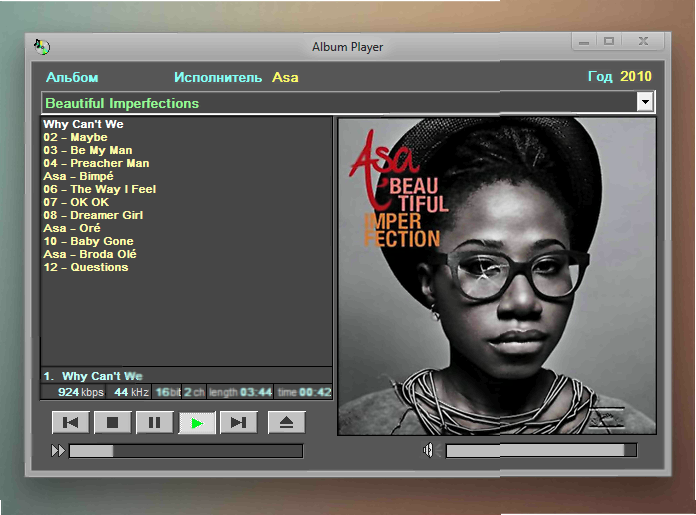Click the "44 kHz" sample rate readout
696x515 pixels.
129,392
